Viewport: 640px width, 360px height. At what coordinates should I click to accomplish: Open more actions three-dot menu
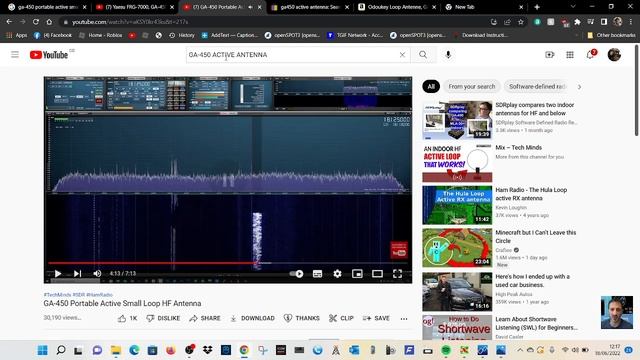[404, 319]
